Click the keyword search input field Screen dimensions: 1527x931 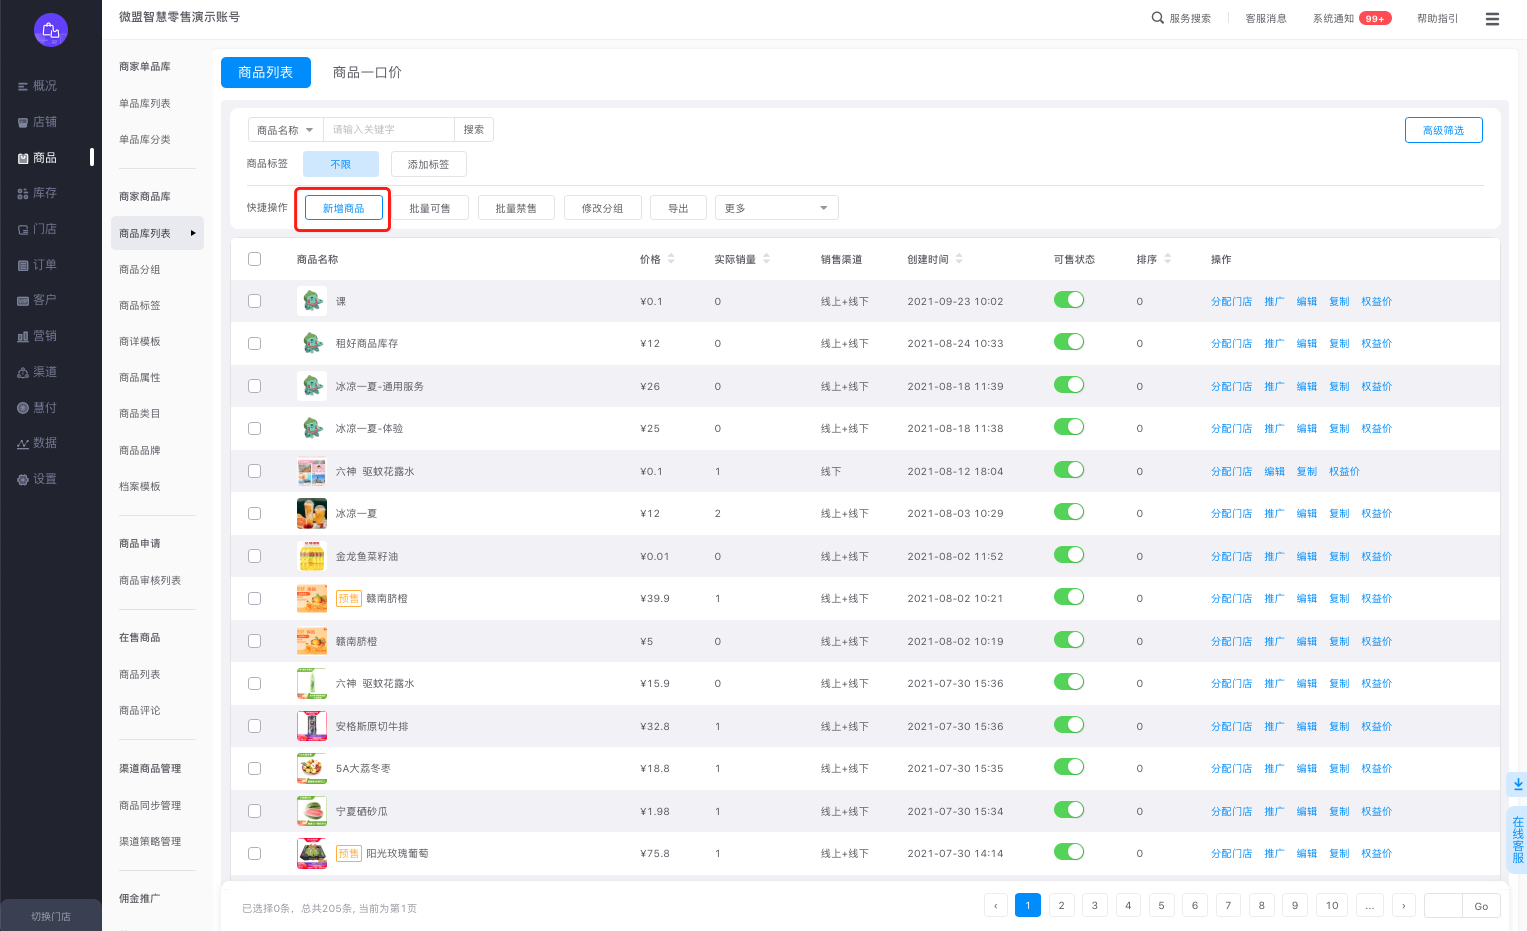tap(389, 130)
